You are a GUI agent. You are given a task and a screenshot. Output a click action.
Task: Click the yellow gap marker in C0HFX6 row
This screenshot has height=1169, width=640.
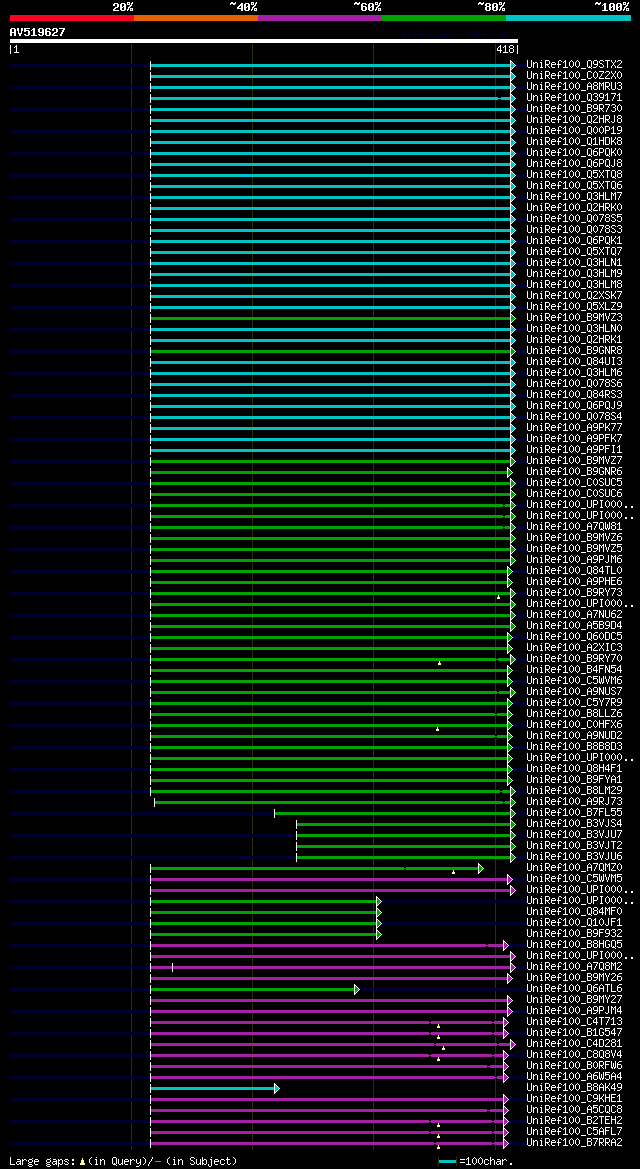pyautogui.click(x=437, y=729)
